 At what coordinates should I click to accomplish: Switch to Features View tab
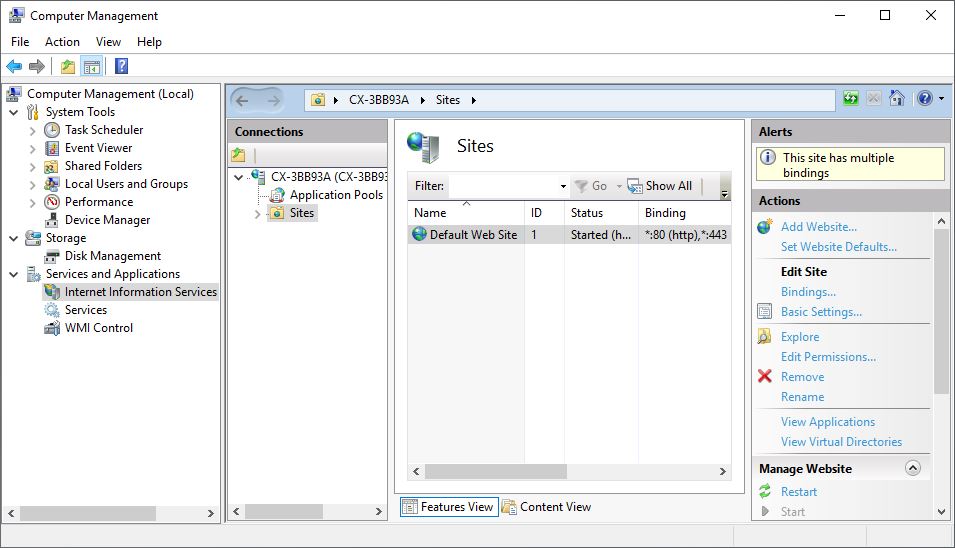click(449, 507)
